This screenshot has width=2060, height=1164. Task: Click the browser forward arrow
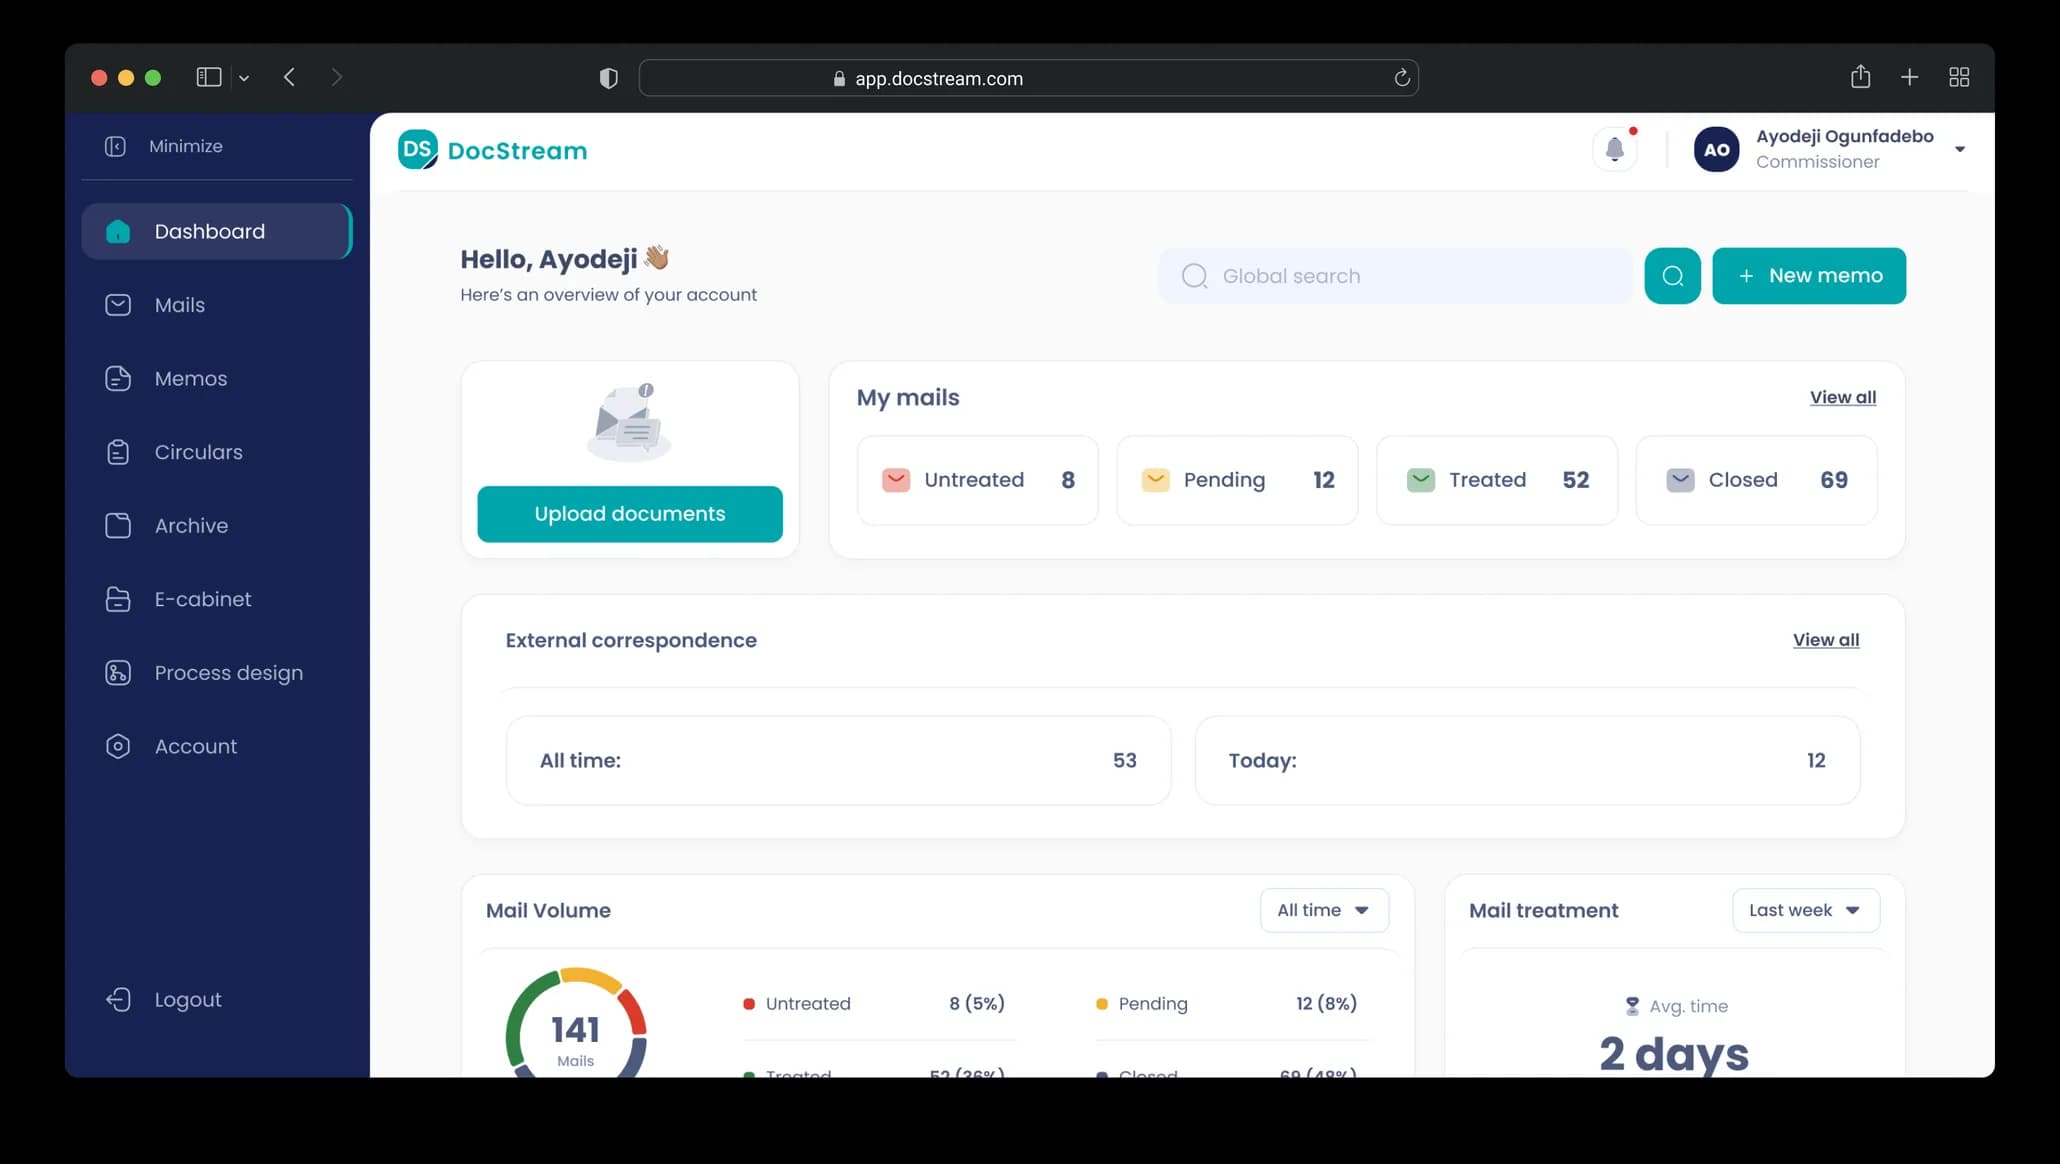coord(336,77)
